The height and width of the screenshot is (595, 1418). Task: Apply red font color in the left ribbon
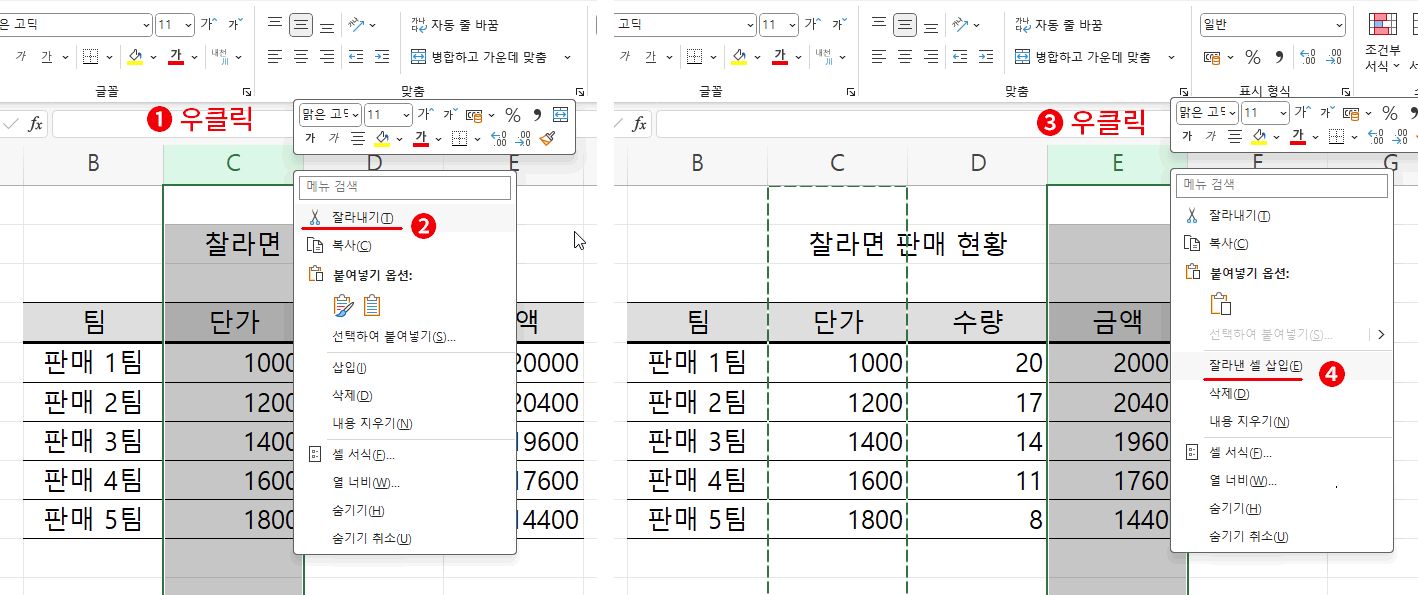[177, 57]
